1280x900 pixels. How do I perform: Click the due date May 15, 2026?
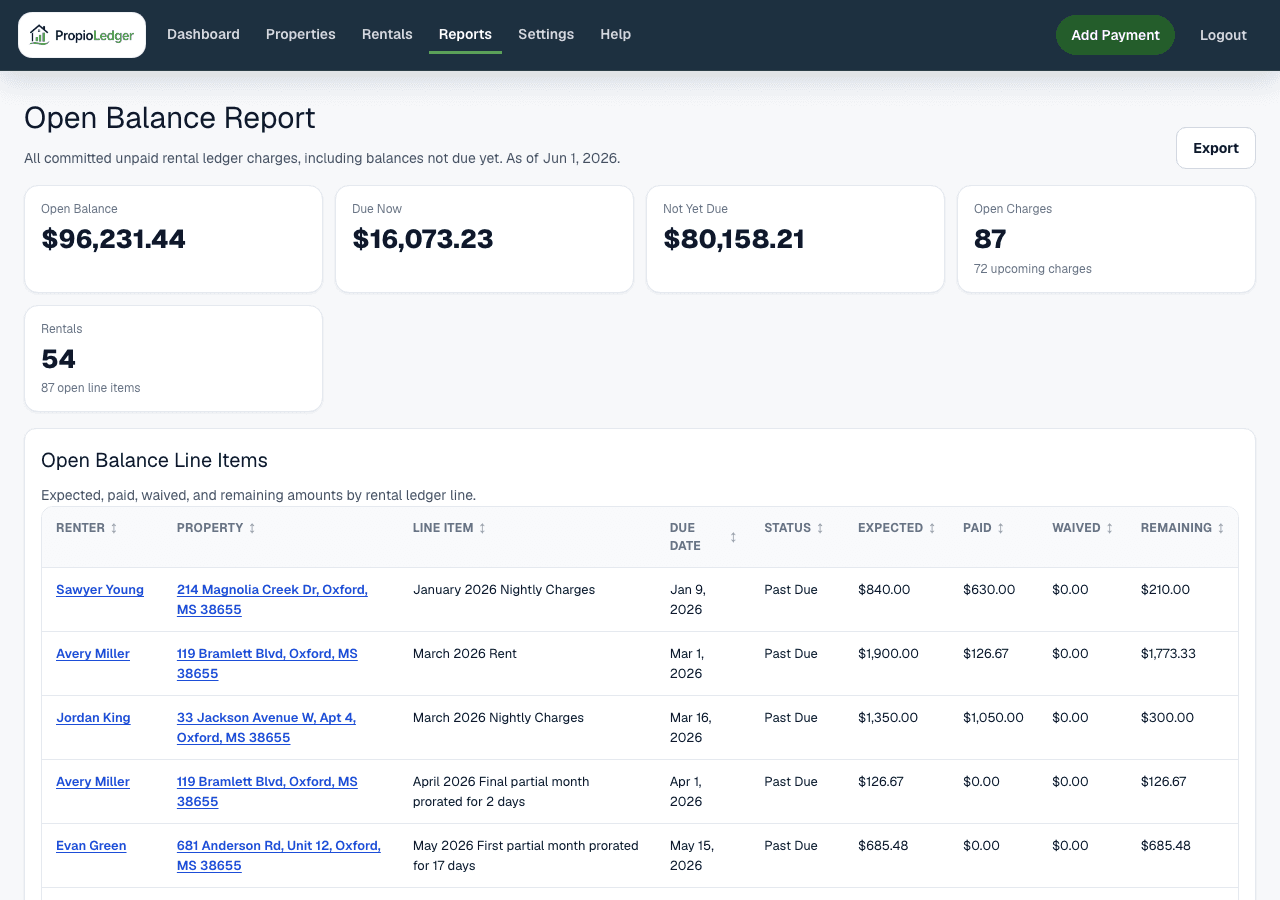(692, 856)
